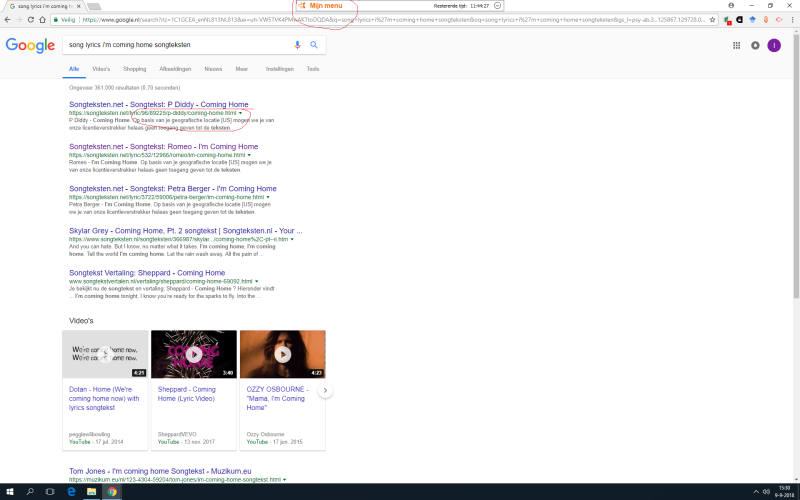Launch Microsoft Edge from taskbar
The height and width of the screenshot is (500, 800).
(x=71, y=492)
